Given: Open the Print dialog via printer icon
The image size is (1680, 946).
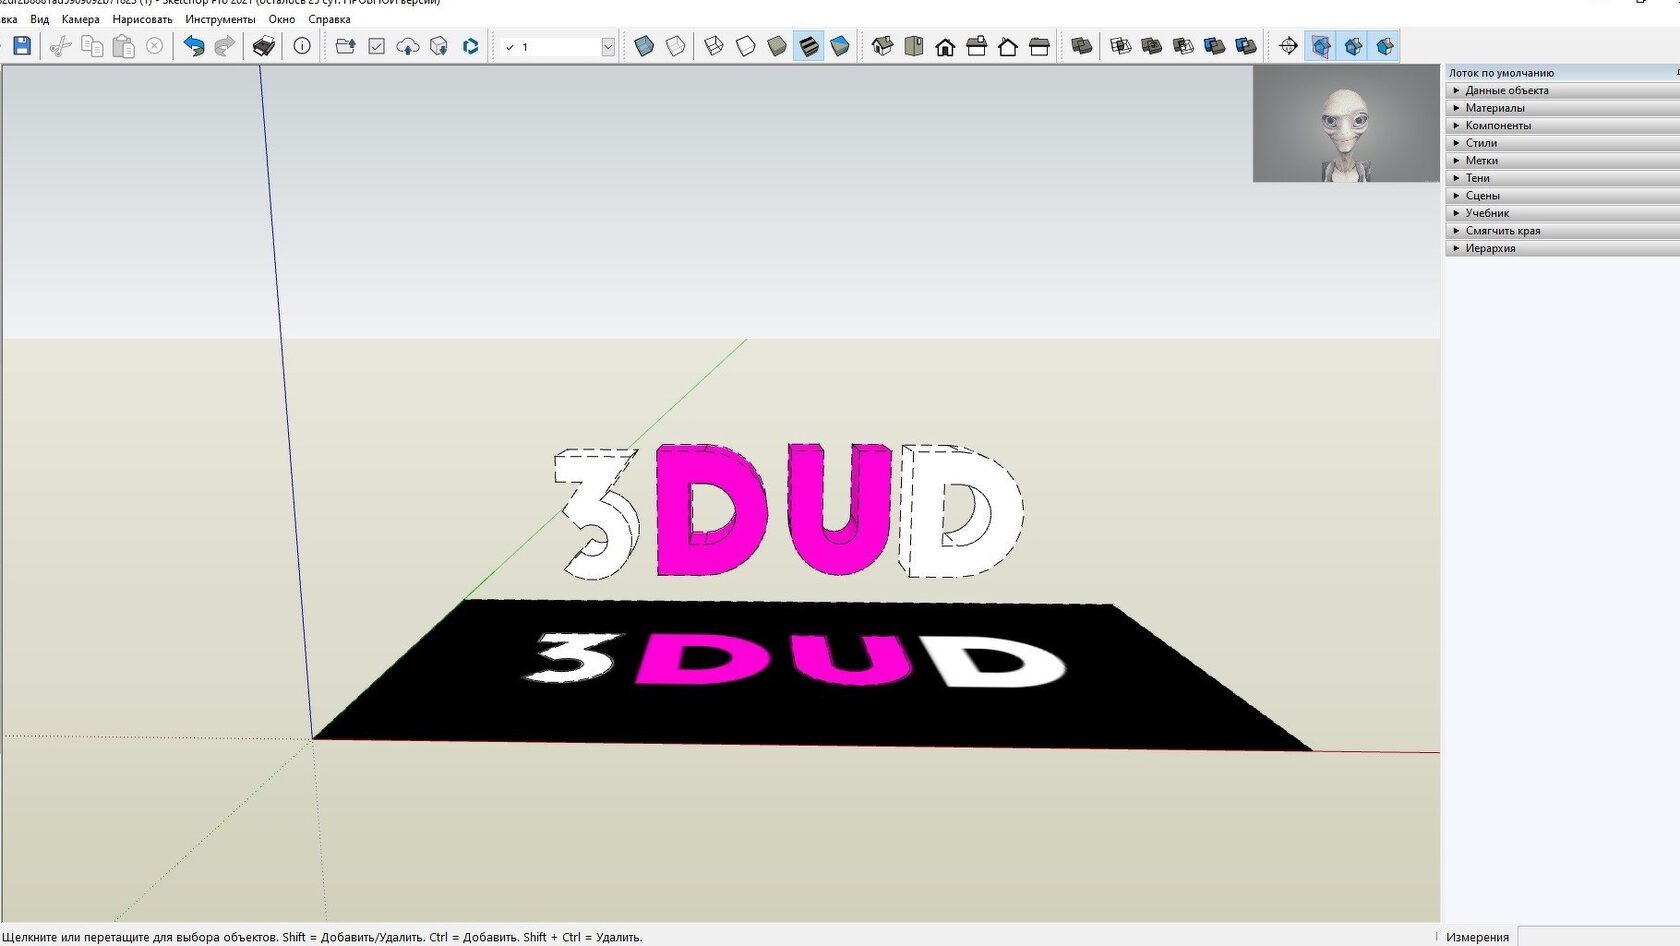Looking at the screenshot, I should [263, 46].
